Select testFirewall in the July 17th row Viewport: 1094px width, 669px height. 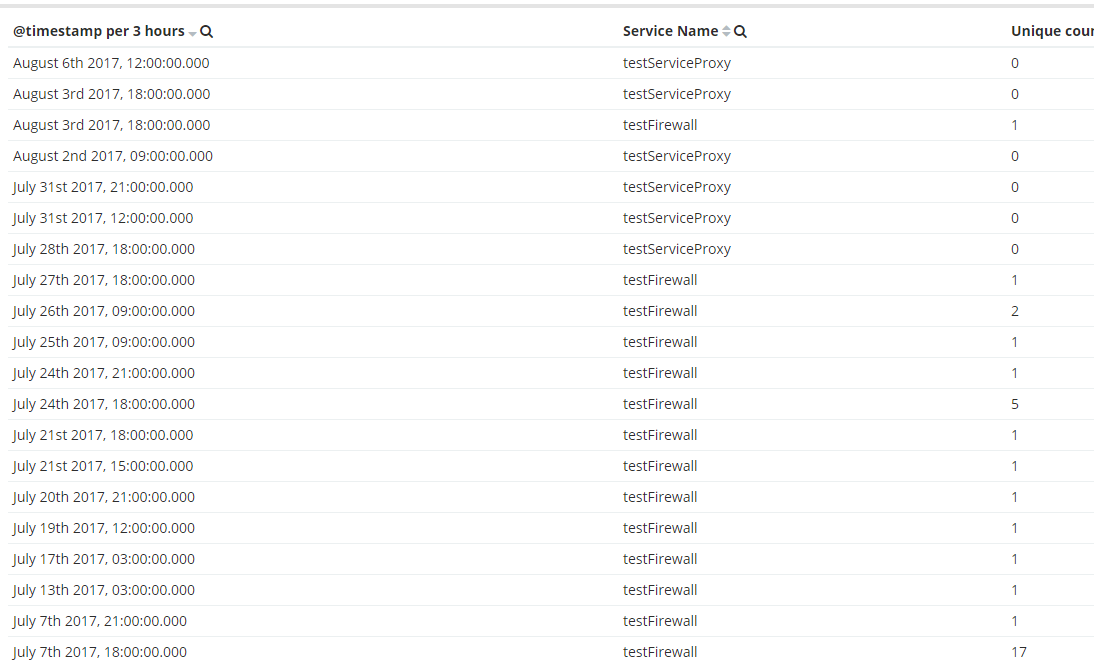[x=660, y=559]
